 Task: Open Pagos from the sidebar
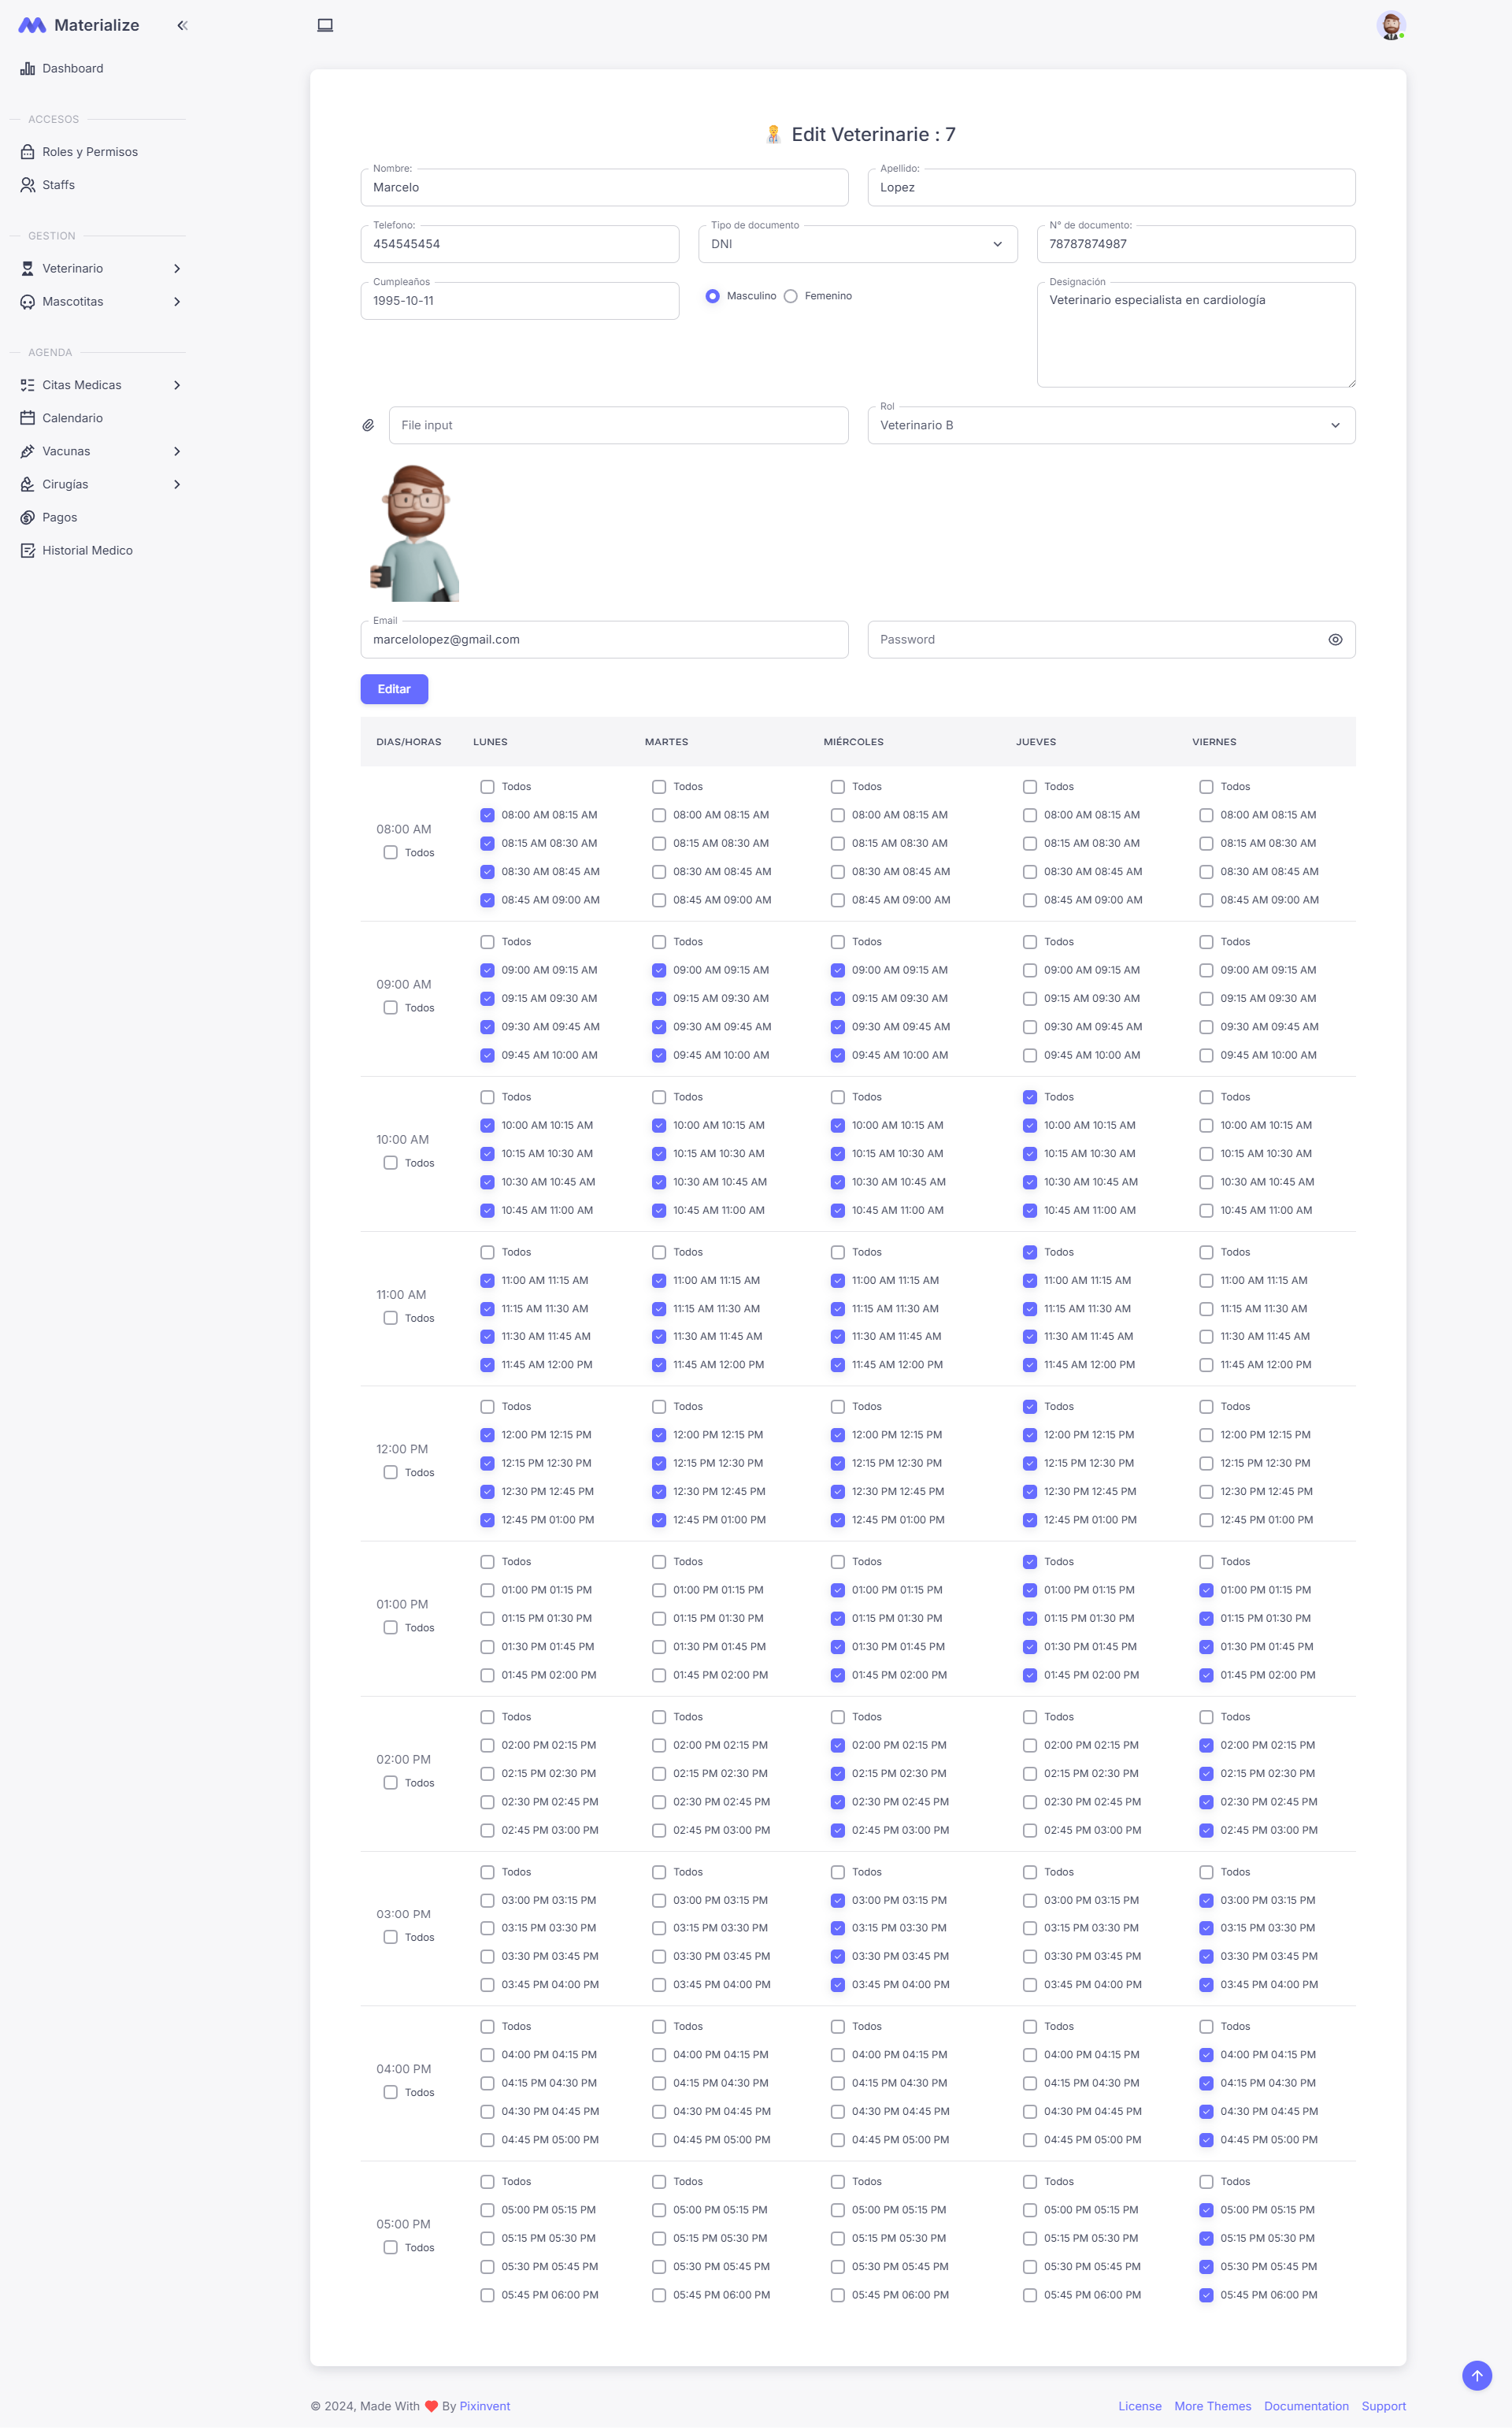(x=60, y=517)
